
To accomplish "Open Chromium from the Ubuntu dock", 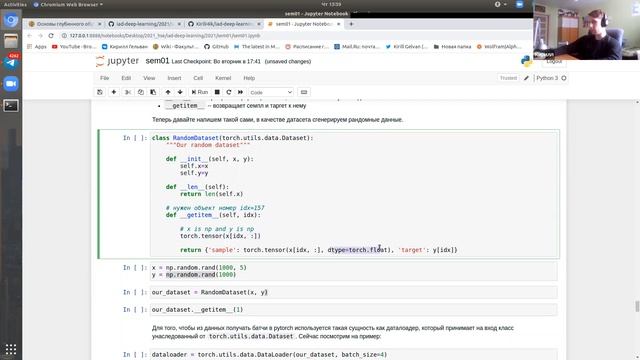I will tap(11, 20).
